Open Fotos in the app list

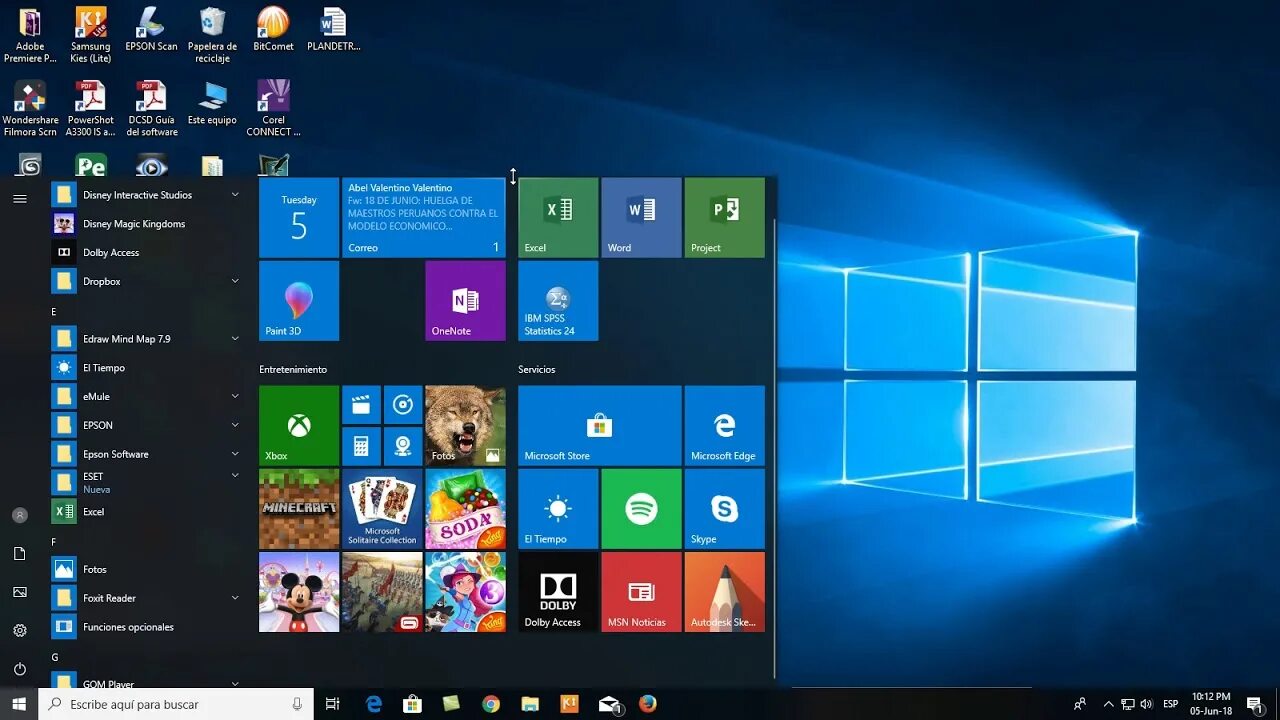147,569
